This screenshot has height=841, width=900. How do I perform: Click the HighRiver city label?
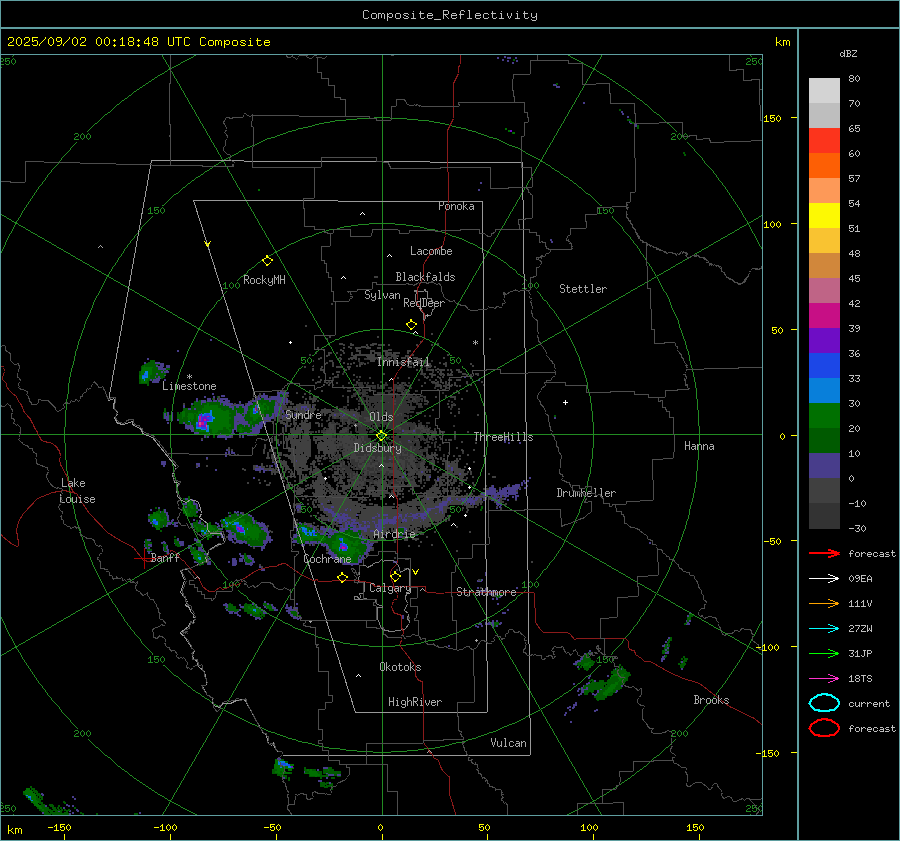pyautogui.click(x=415, y=702)
